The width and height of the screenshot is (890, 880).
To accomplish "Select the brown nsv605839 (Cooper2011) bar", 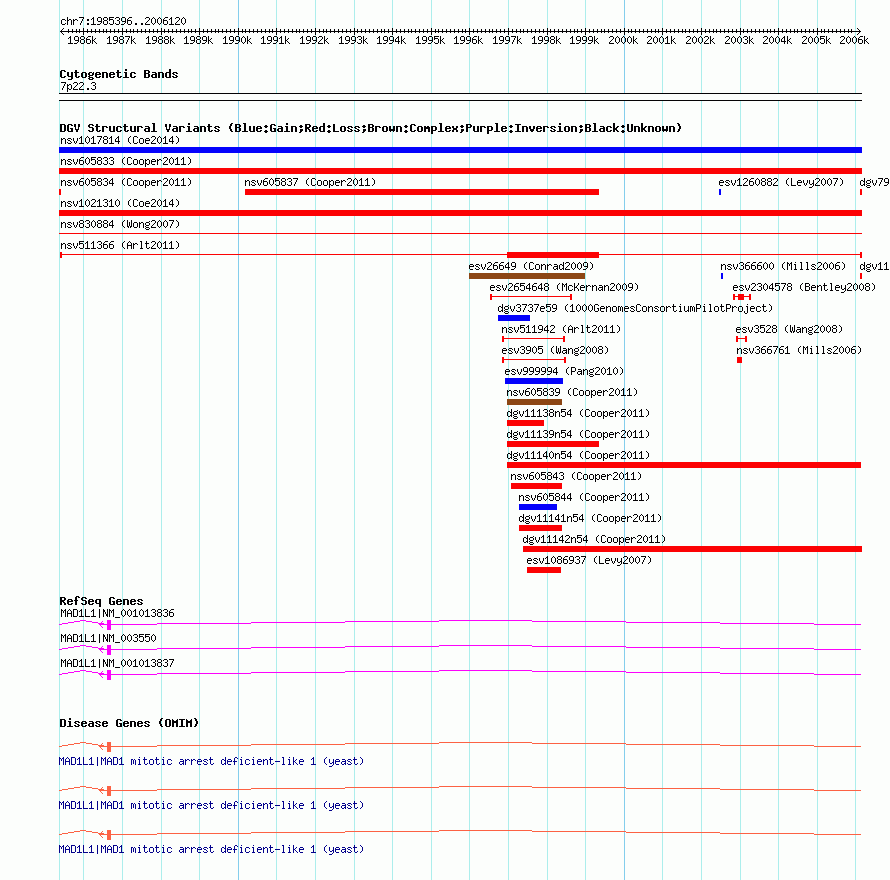I will [x=534, y=402].
